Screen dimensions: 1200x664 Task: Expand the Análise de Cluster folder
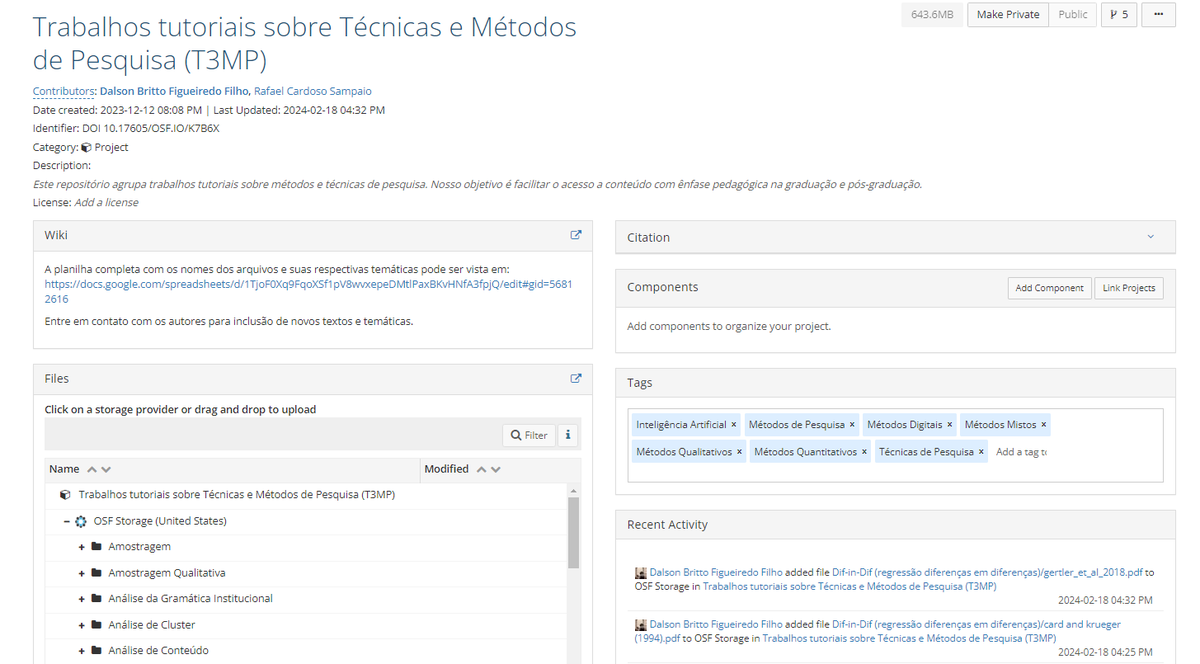coord(82,625)
